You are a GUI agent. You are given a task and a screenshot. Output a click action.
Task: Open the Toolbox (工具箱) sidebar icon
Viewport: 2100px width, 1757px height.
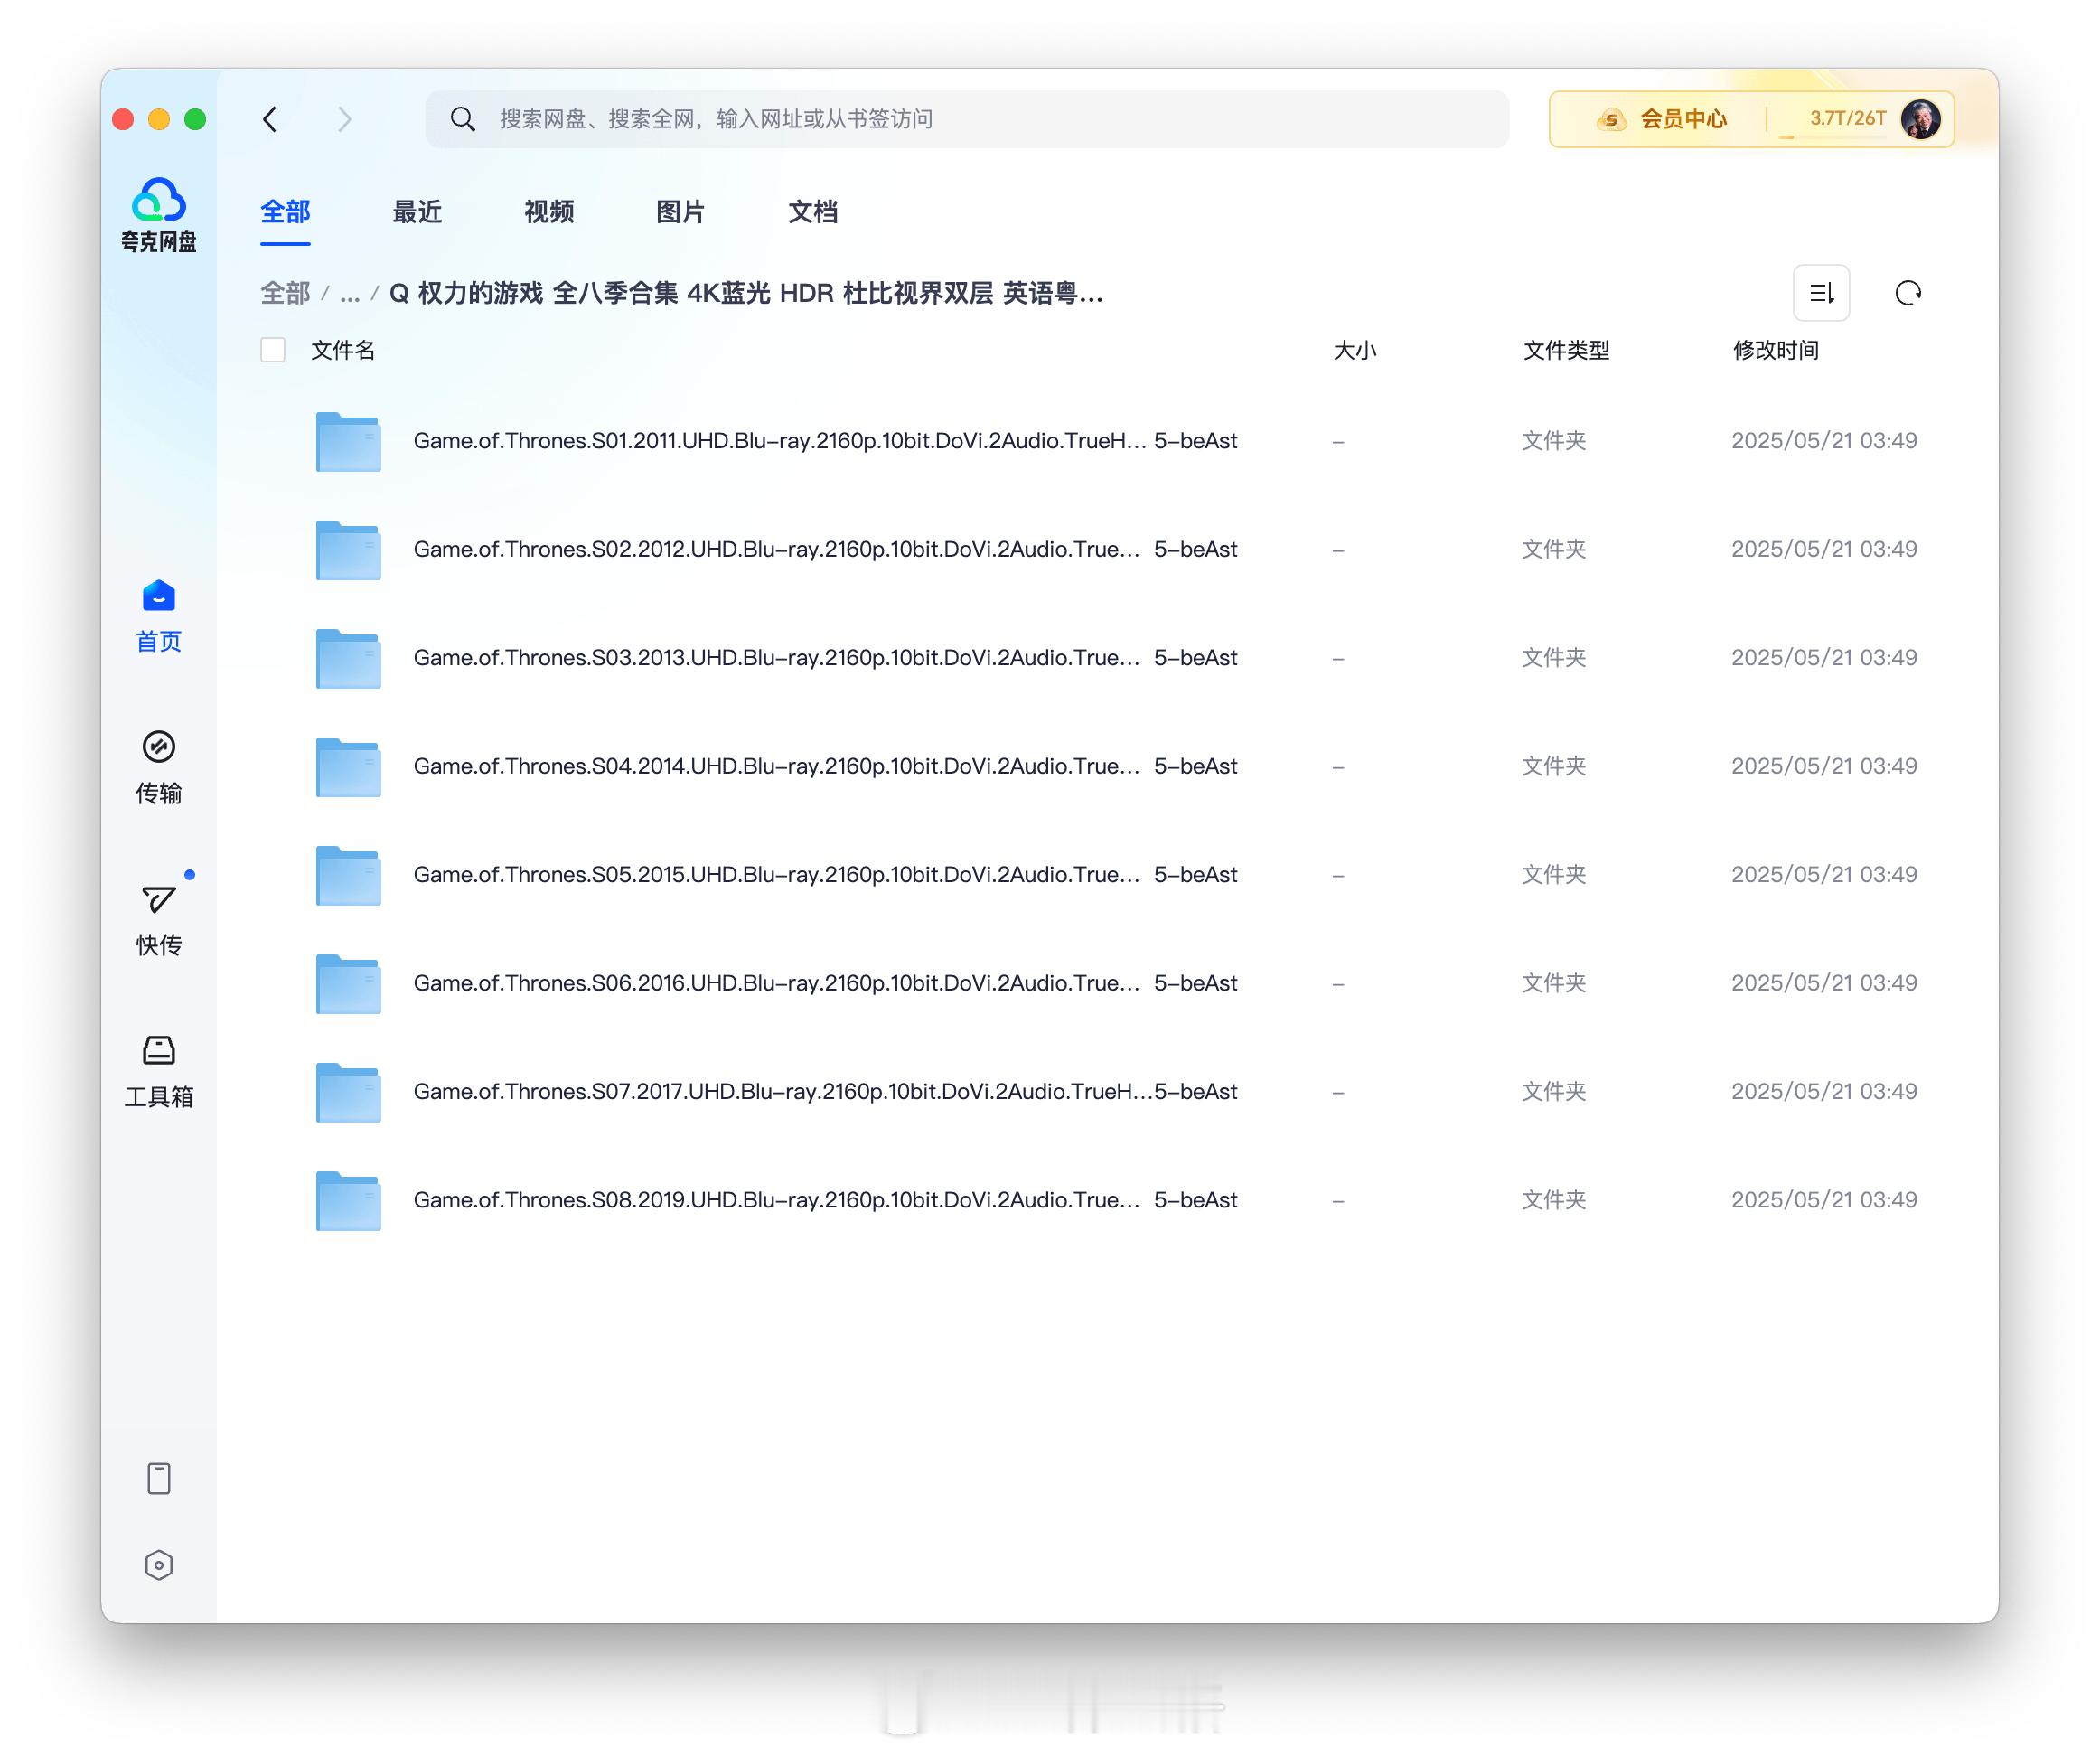[159, 1051]
